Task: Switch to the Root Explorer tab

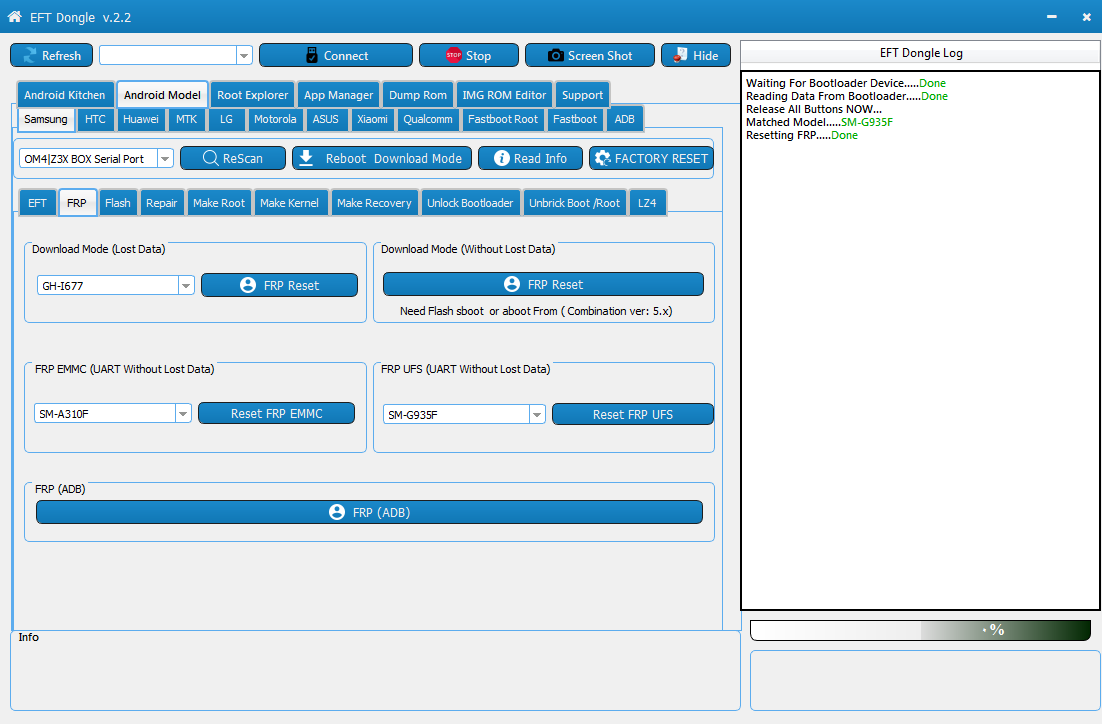Action: click(252, 95)
